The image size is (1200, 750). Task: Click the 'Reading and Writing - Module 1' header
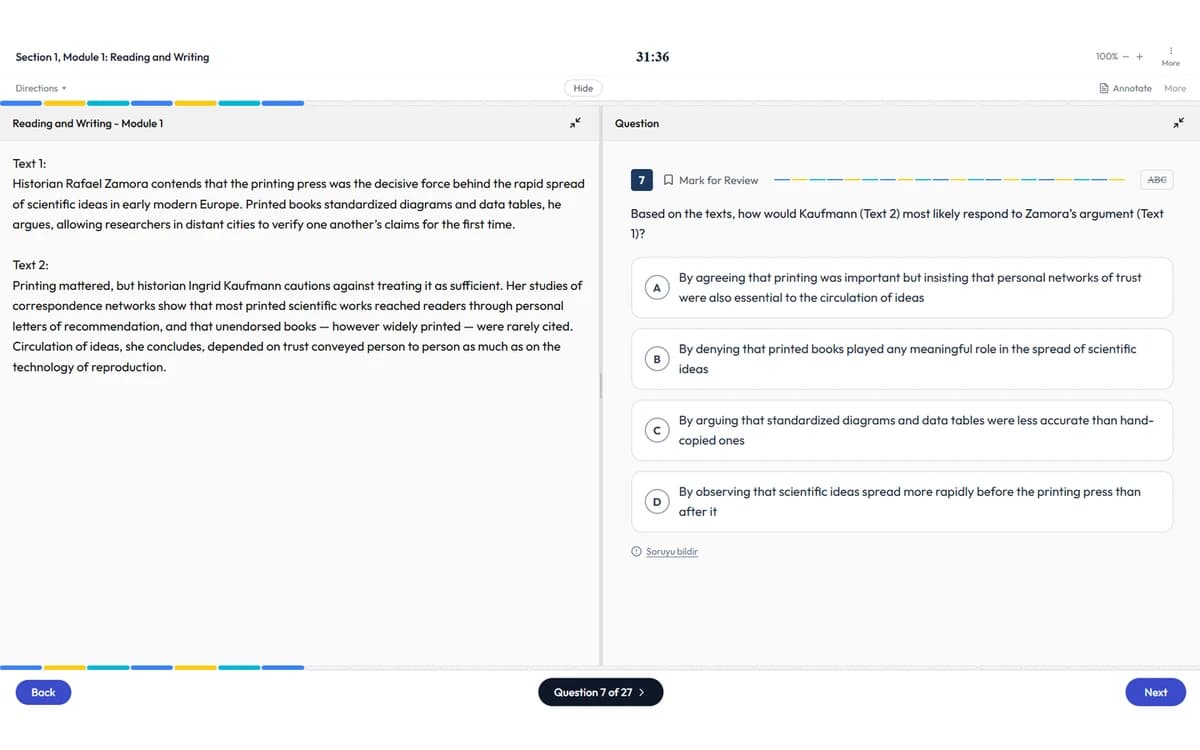click(88, 123)
